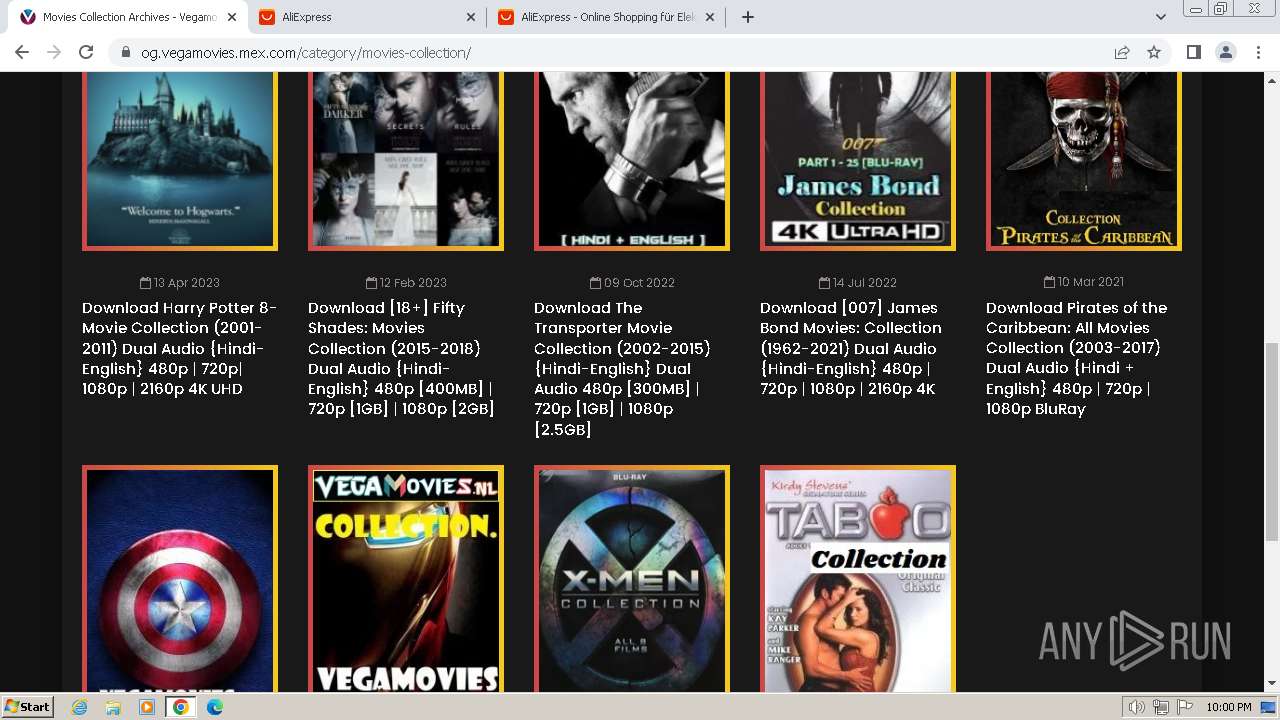Click the volume speaker tray icon
The height and width of the screenshot is (720, 1280).
tap(1137, 707)
